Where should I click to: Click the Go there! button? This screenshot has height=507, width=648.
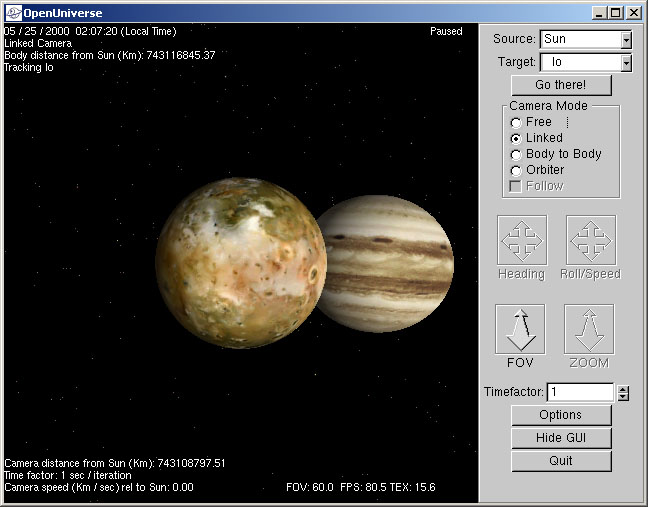(x=561, y=85)
